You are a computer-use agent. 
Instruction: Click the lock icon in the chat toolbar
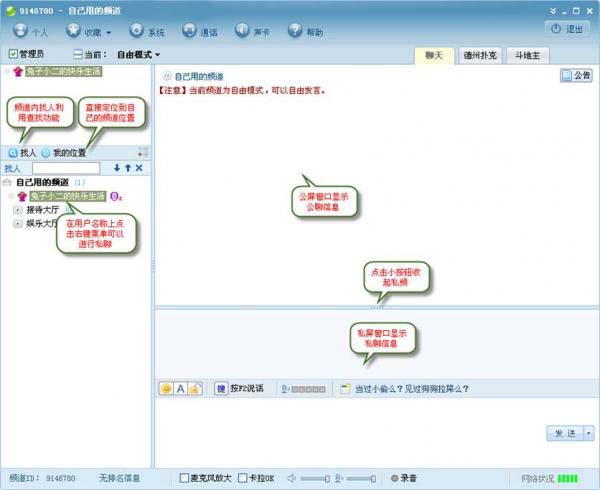195,389
